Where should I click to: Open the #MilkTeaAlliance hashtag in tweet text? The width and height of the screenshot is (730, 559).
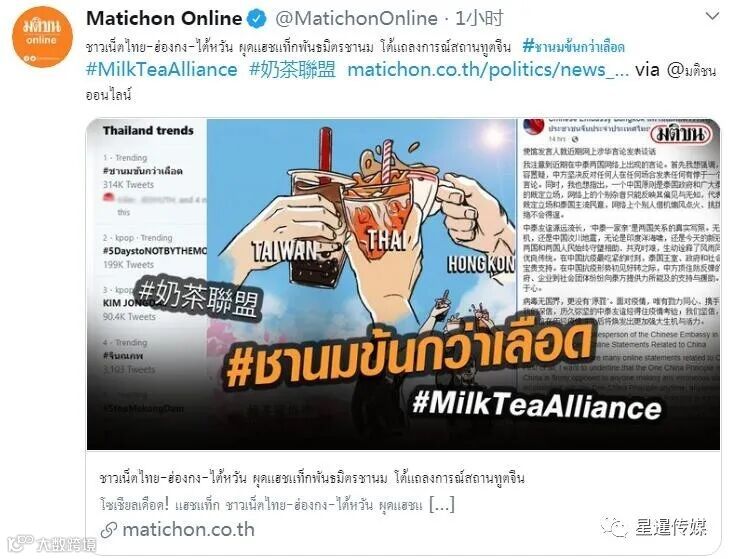click(x=162, y=70)
